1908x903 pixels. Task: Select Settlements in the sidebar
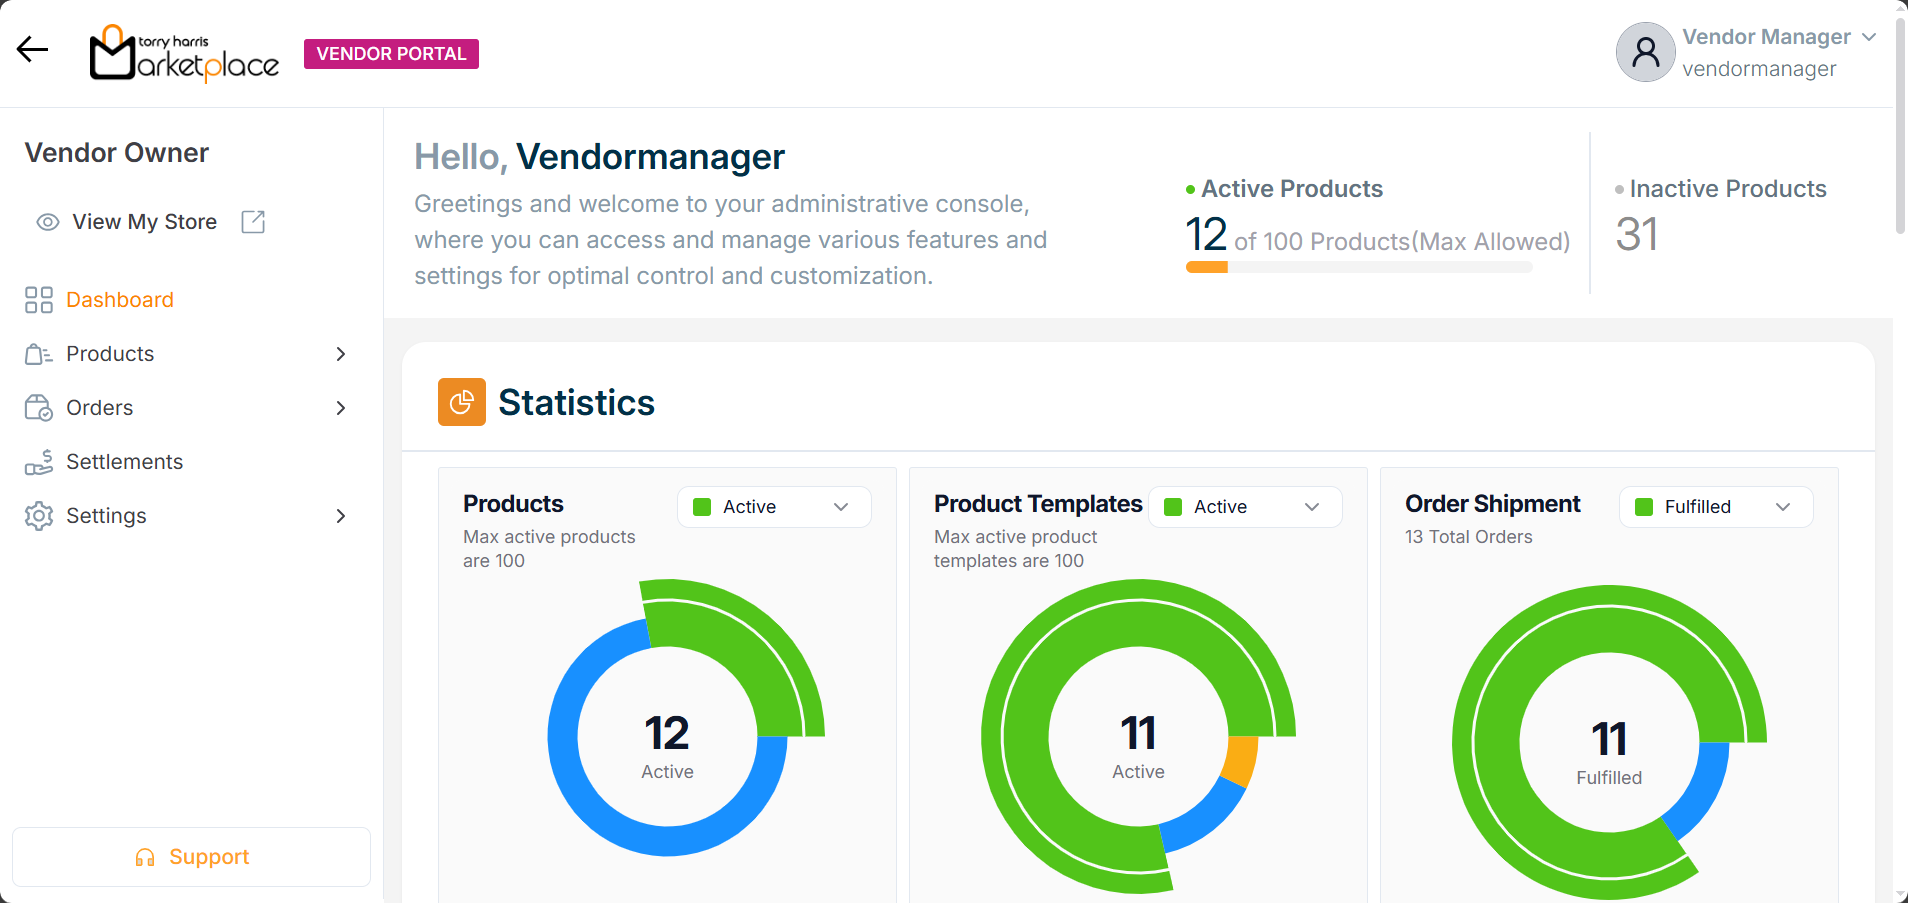tap(124, 462)
